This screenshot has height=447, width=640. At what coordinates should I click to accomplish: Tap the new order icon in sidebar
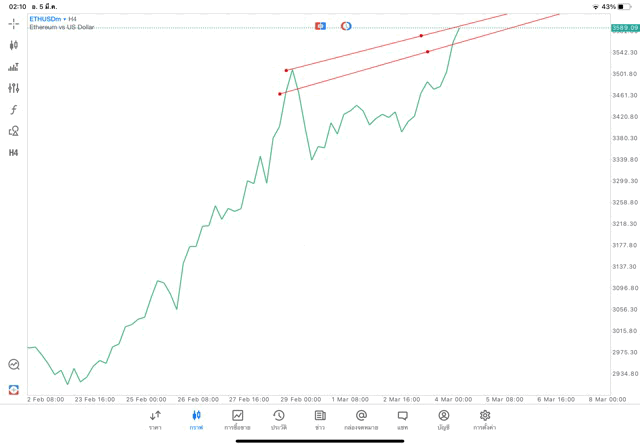14,389
